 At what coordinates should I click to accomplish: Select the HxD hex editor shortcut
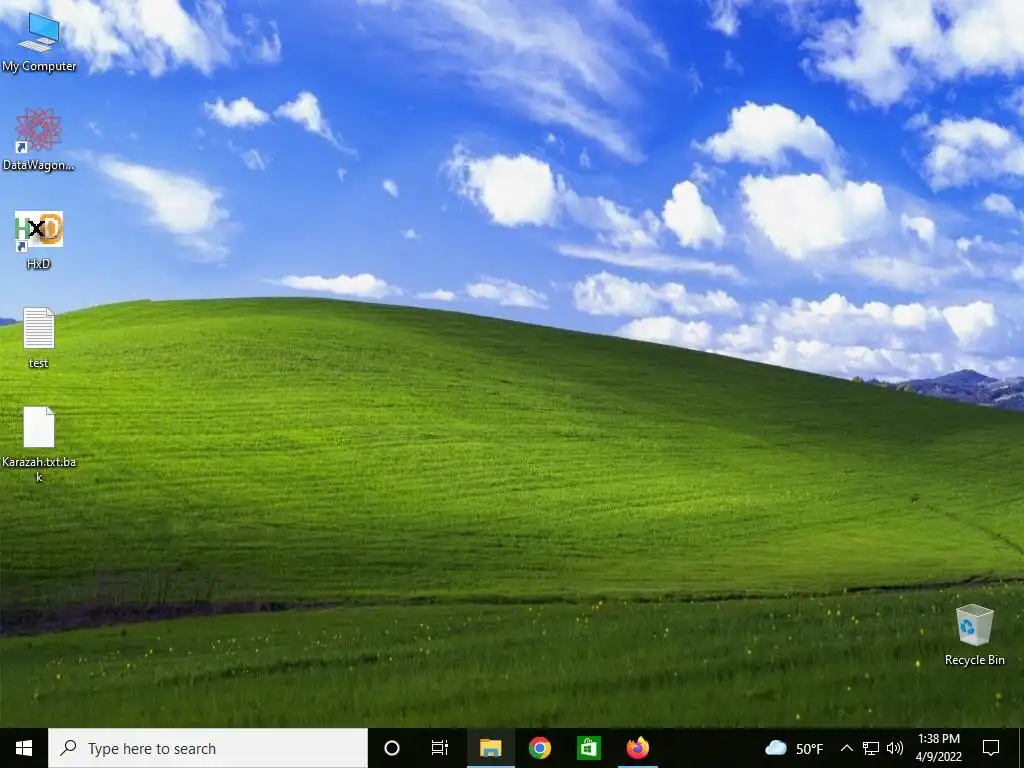point(39,239)
